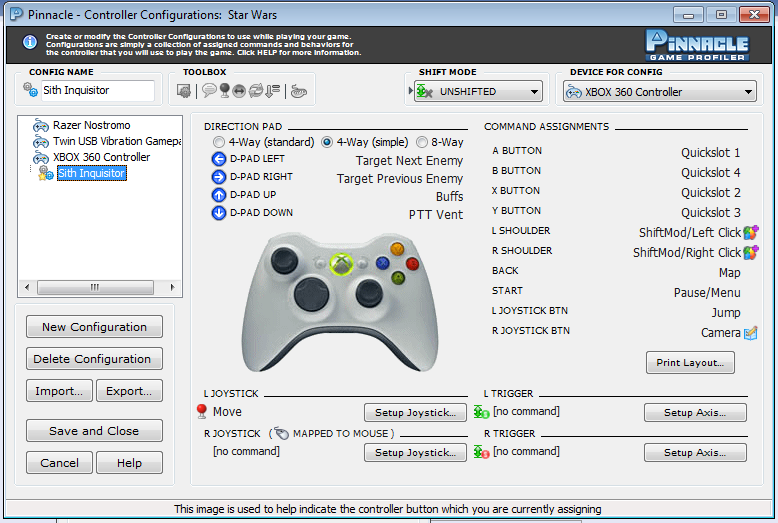Click the device list horizontal scrollbar thumb
Viewport: 778px width, 523px height.
(95, 287)
